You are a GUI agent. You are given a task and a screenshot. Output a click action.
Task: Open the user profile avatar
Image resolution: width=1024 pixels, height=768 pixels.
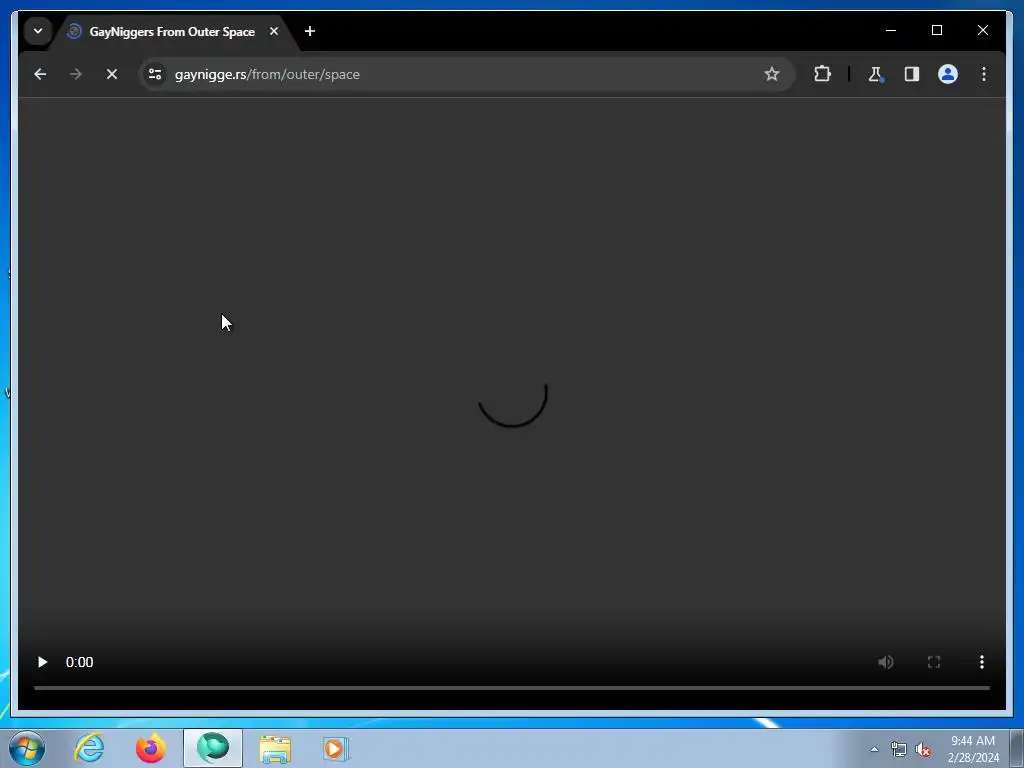(948, 74)
